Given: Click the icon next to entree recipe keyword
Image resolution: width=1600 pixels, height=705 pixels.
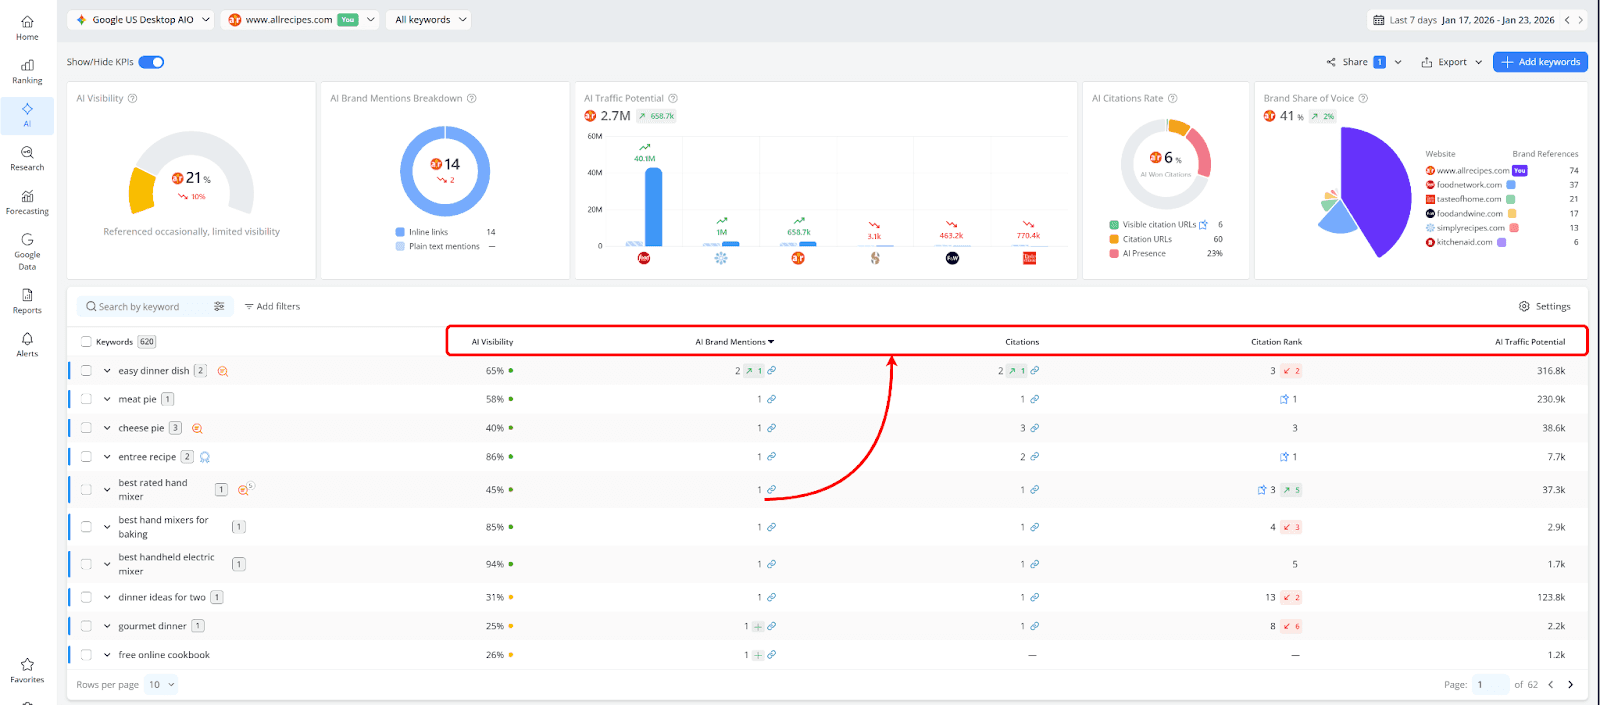Looking at the screenshot, I should tap(205, 457).
